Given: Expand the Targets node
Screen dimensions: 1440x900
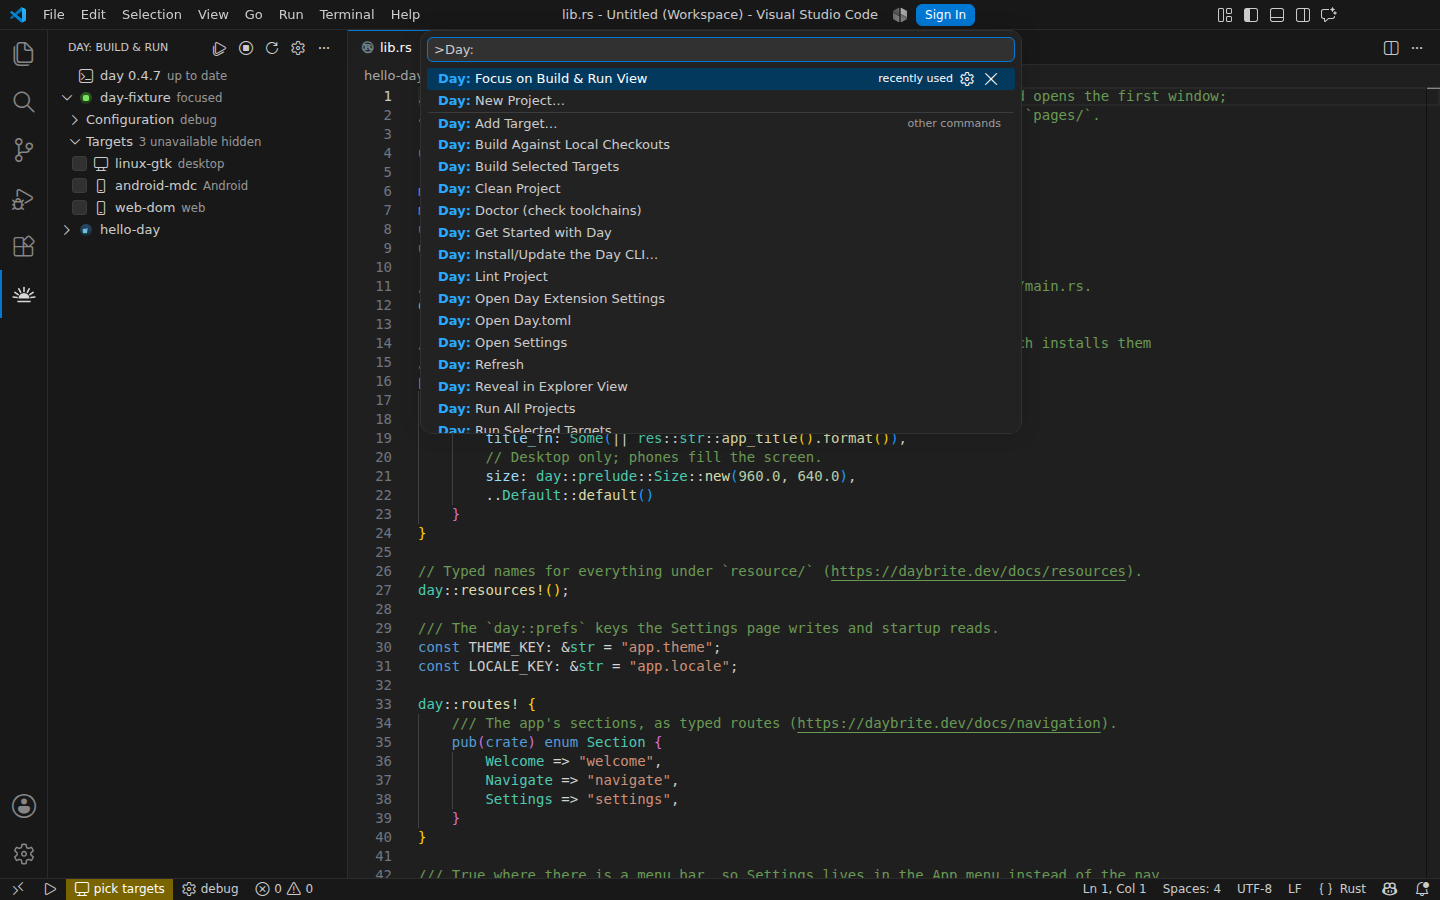Looking at the screenshot, I should [x=74, y=142].
